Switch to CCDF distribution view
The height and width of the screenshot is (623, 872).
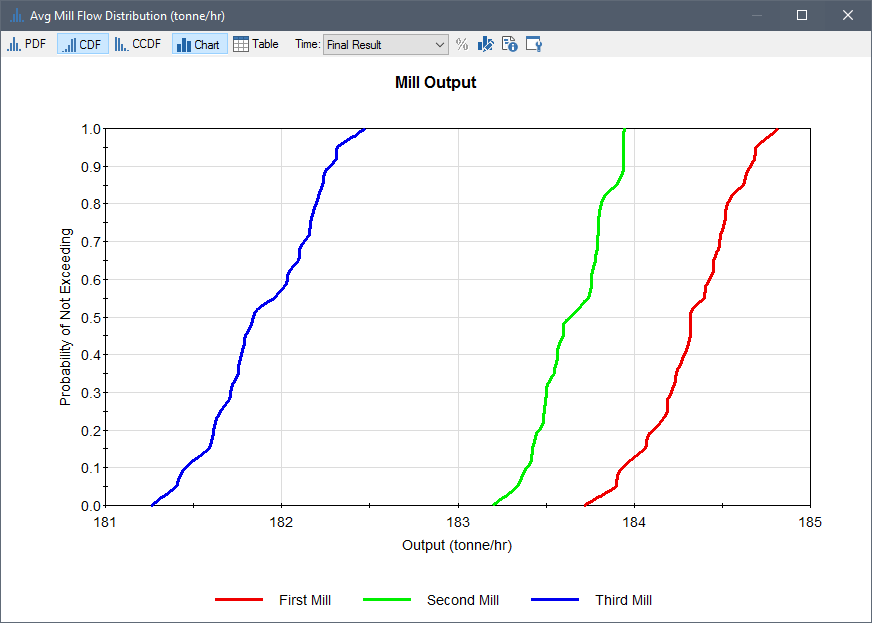point(137,44)
